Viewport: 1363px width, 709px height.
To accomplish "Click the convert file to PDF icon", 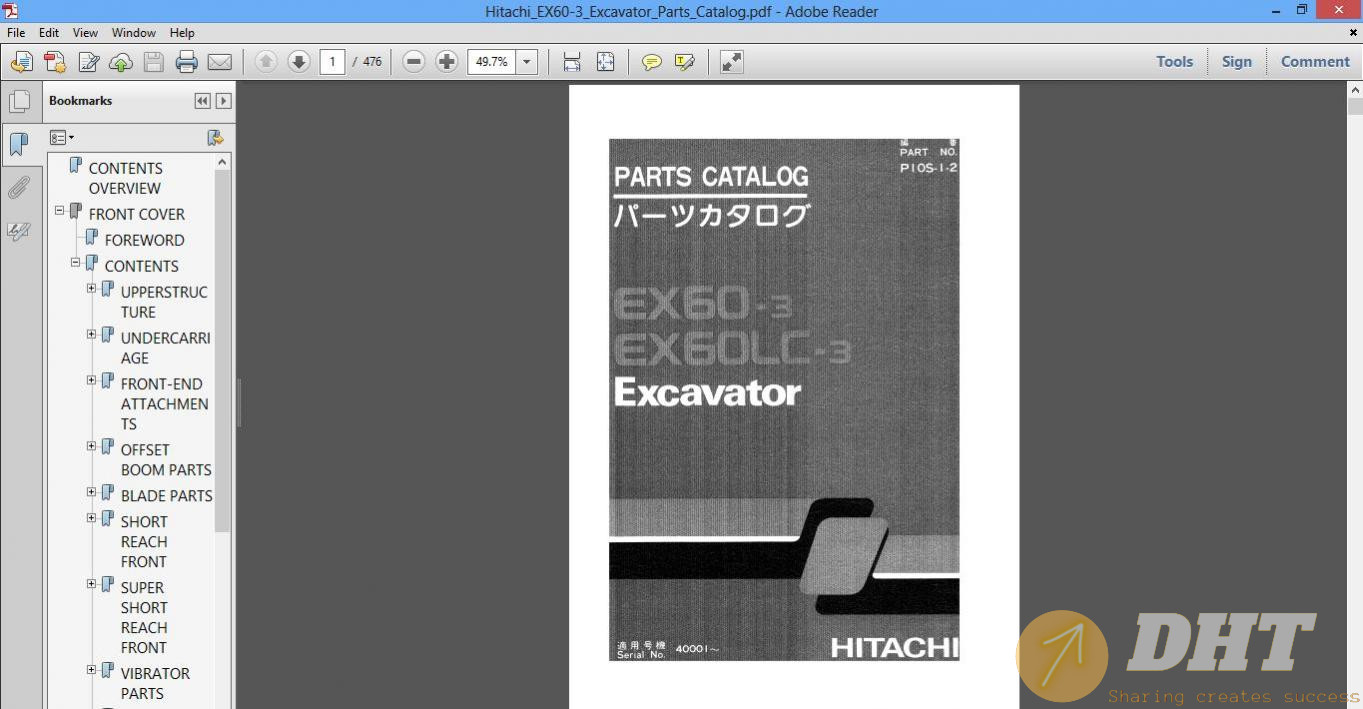I will [54, 62].
